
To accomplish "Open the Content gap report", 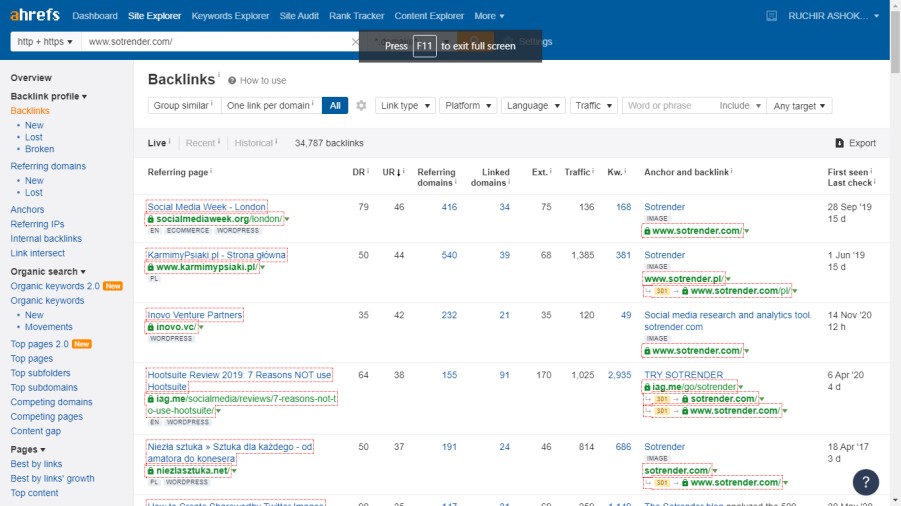I will point(35,431).
